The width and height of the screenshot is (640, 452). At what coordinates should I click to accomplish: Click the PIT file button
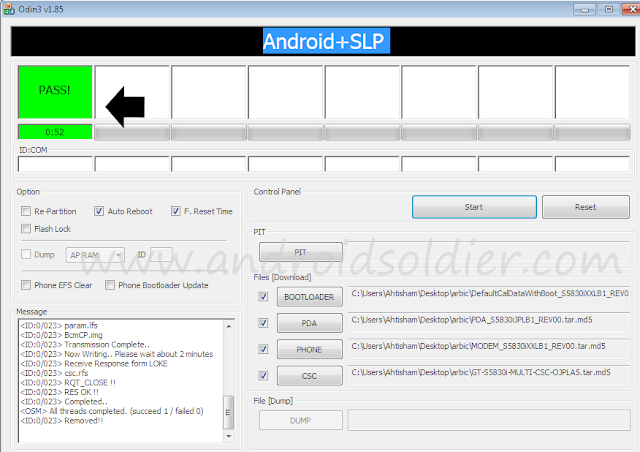click(301, 252)
